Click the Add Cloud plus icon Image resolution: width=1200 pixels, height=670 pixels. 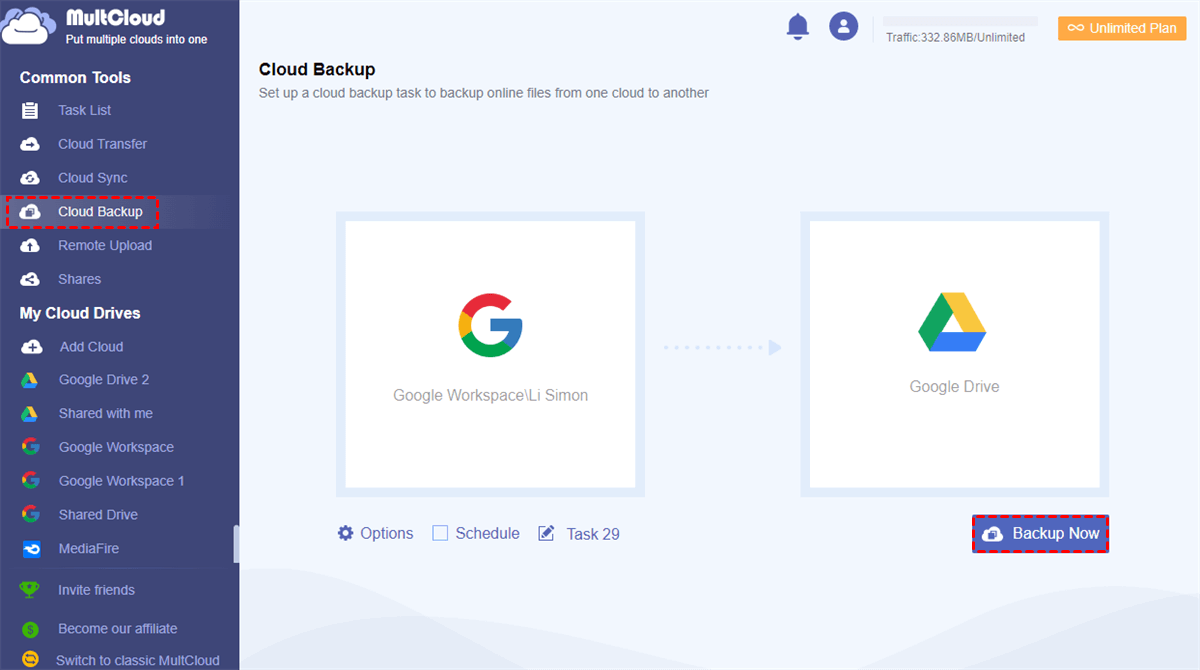32,347
